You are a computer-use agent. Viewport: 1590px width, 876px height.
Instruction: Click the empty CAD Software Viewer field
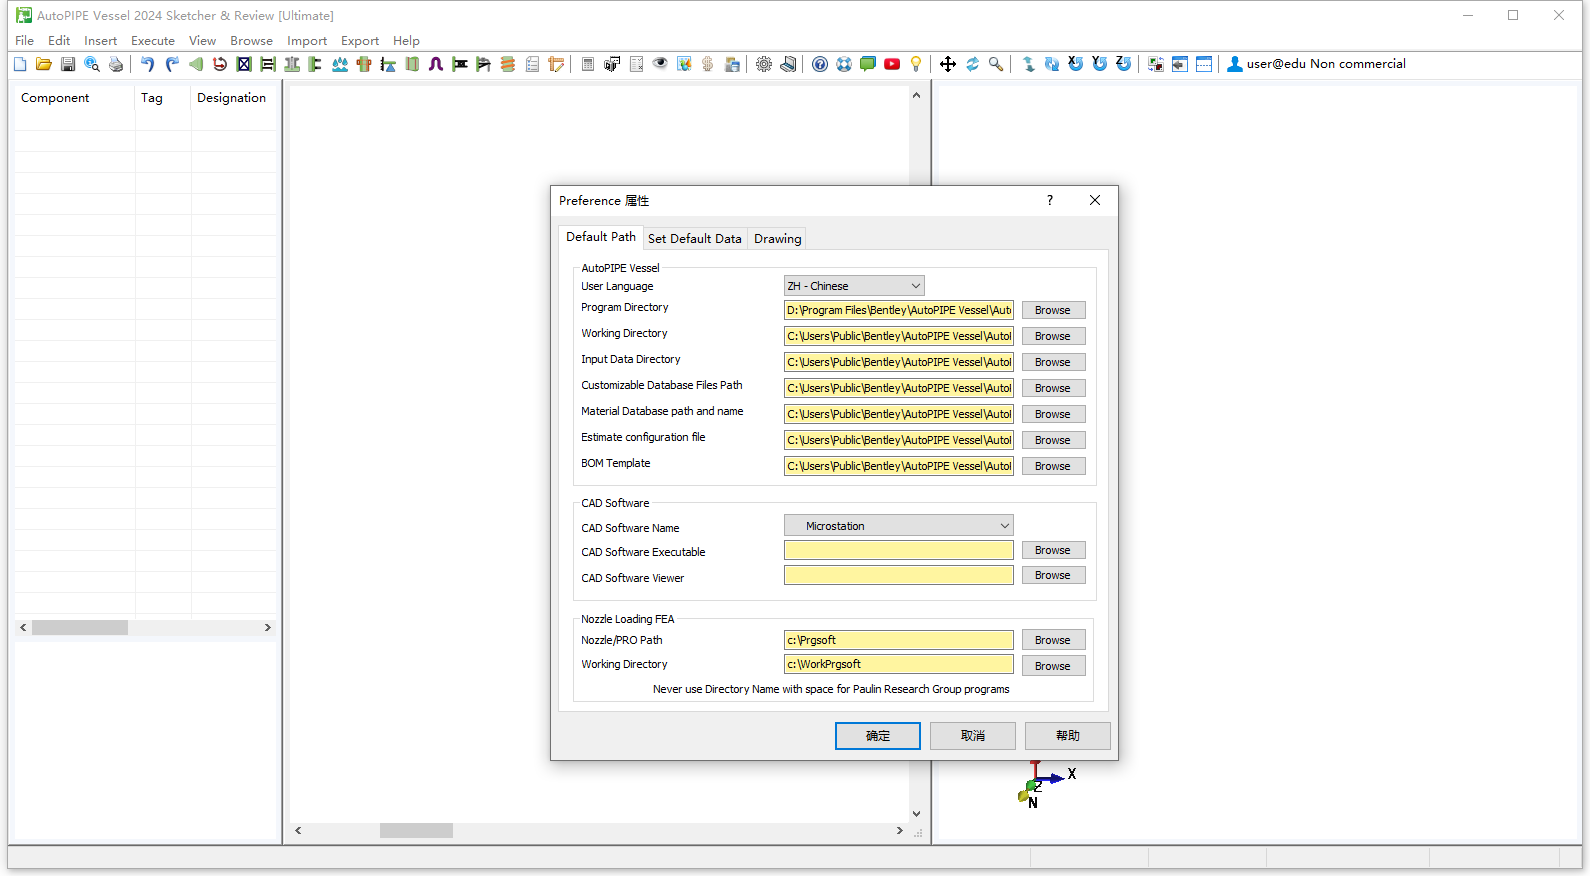(899, 575)
